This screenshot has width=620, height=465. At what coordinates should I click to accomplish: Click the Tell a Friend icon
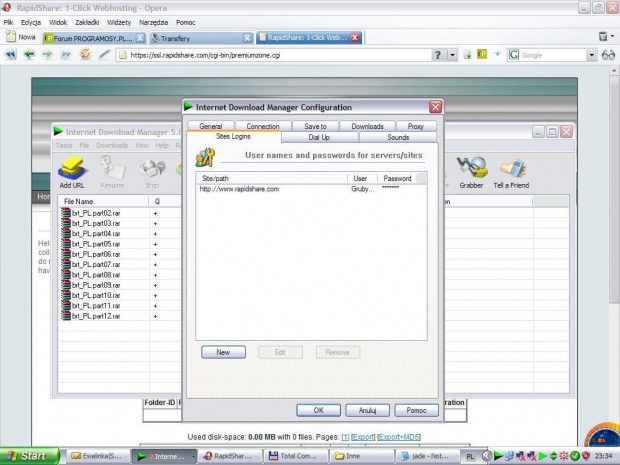click(511, 172)
